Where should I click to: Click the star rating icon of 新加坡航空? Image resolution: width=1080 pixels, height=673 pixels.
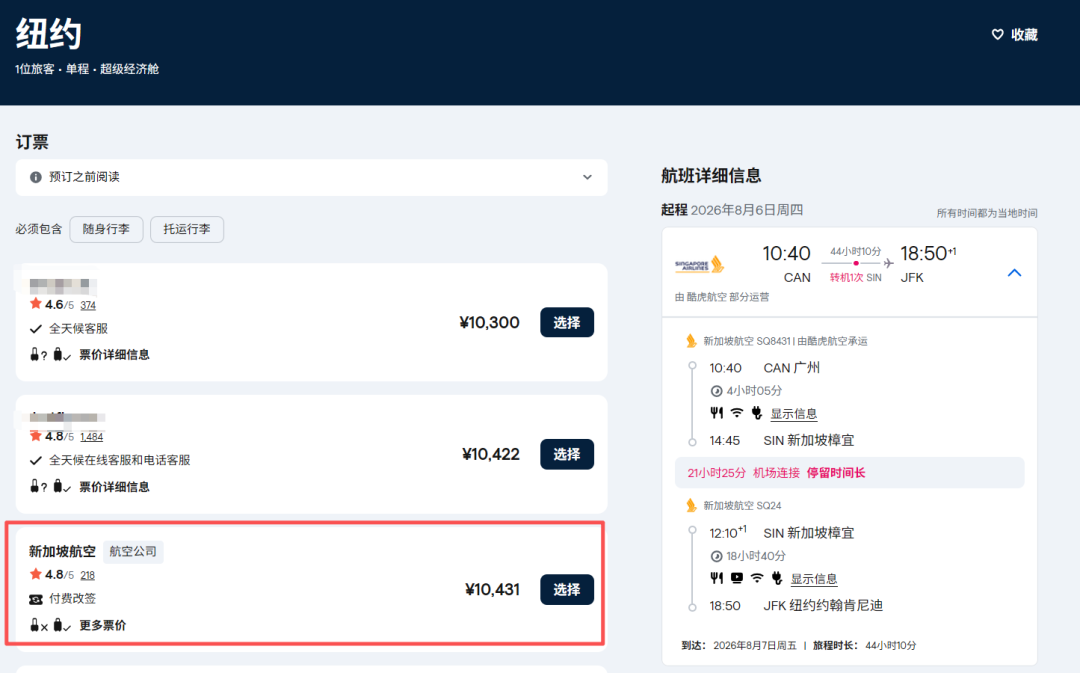(x=36, y=574)
